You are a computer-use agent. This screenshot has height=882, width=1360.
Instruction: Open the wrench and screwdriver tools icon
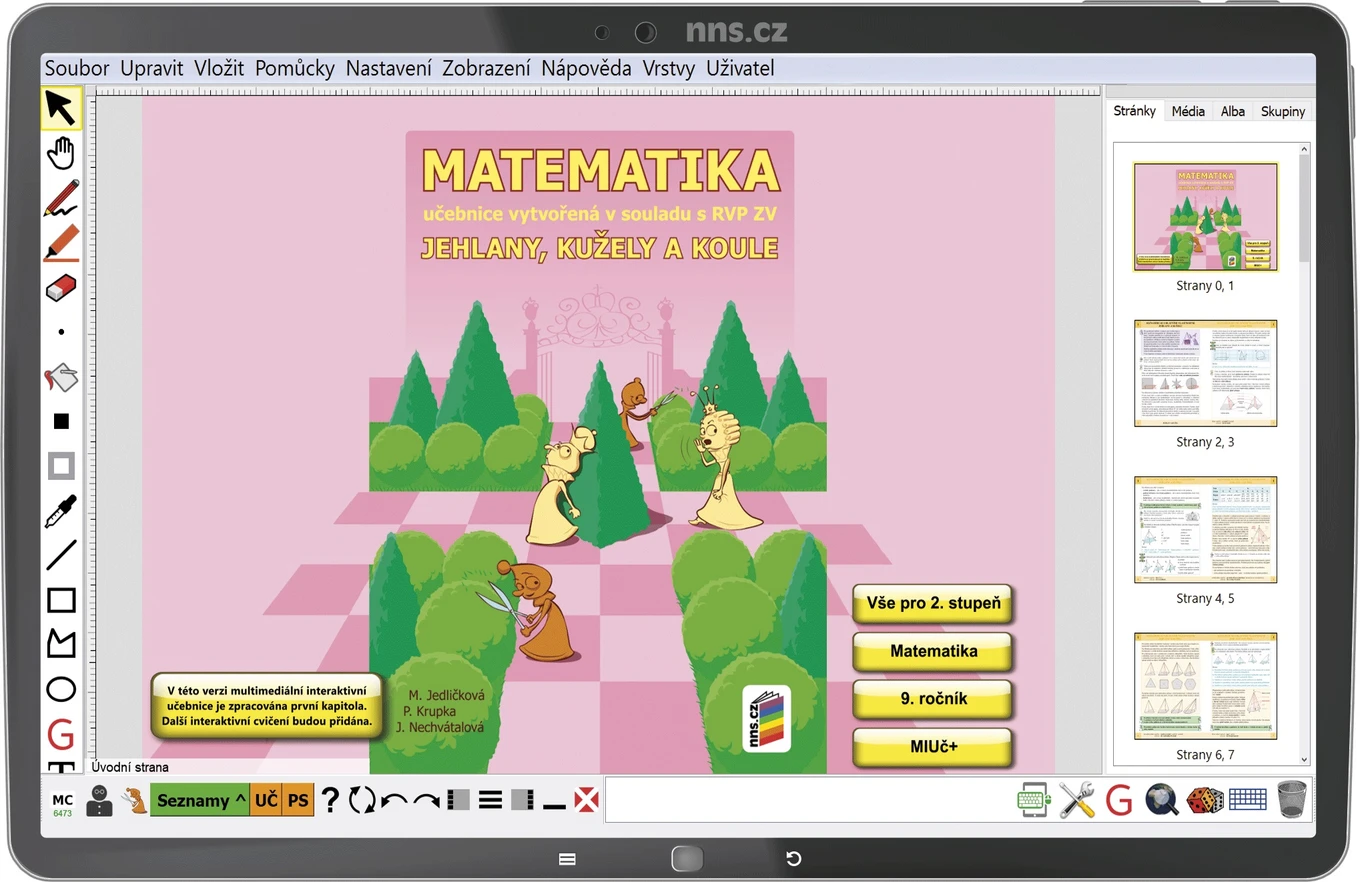1077,800
